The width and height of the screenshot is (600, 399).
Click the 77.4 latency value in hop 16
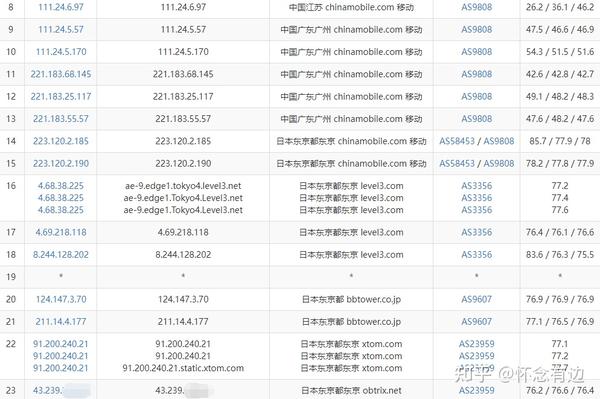(x=560, y=198)
